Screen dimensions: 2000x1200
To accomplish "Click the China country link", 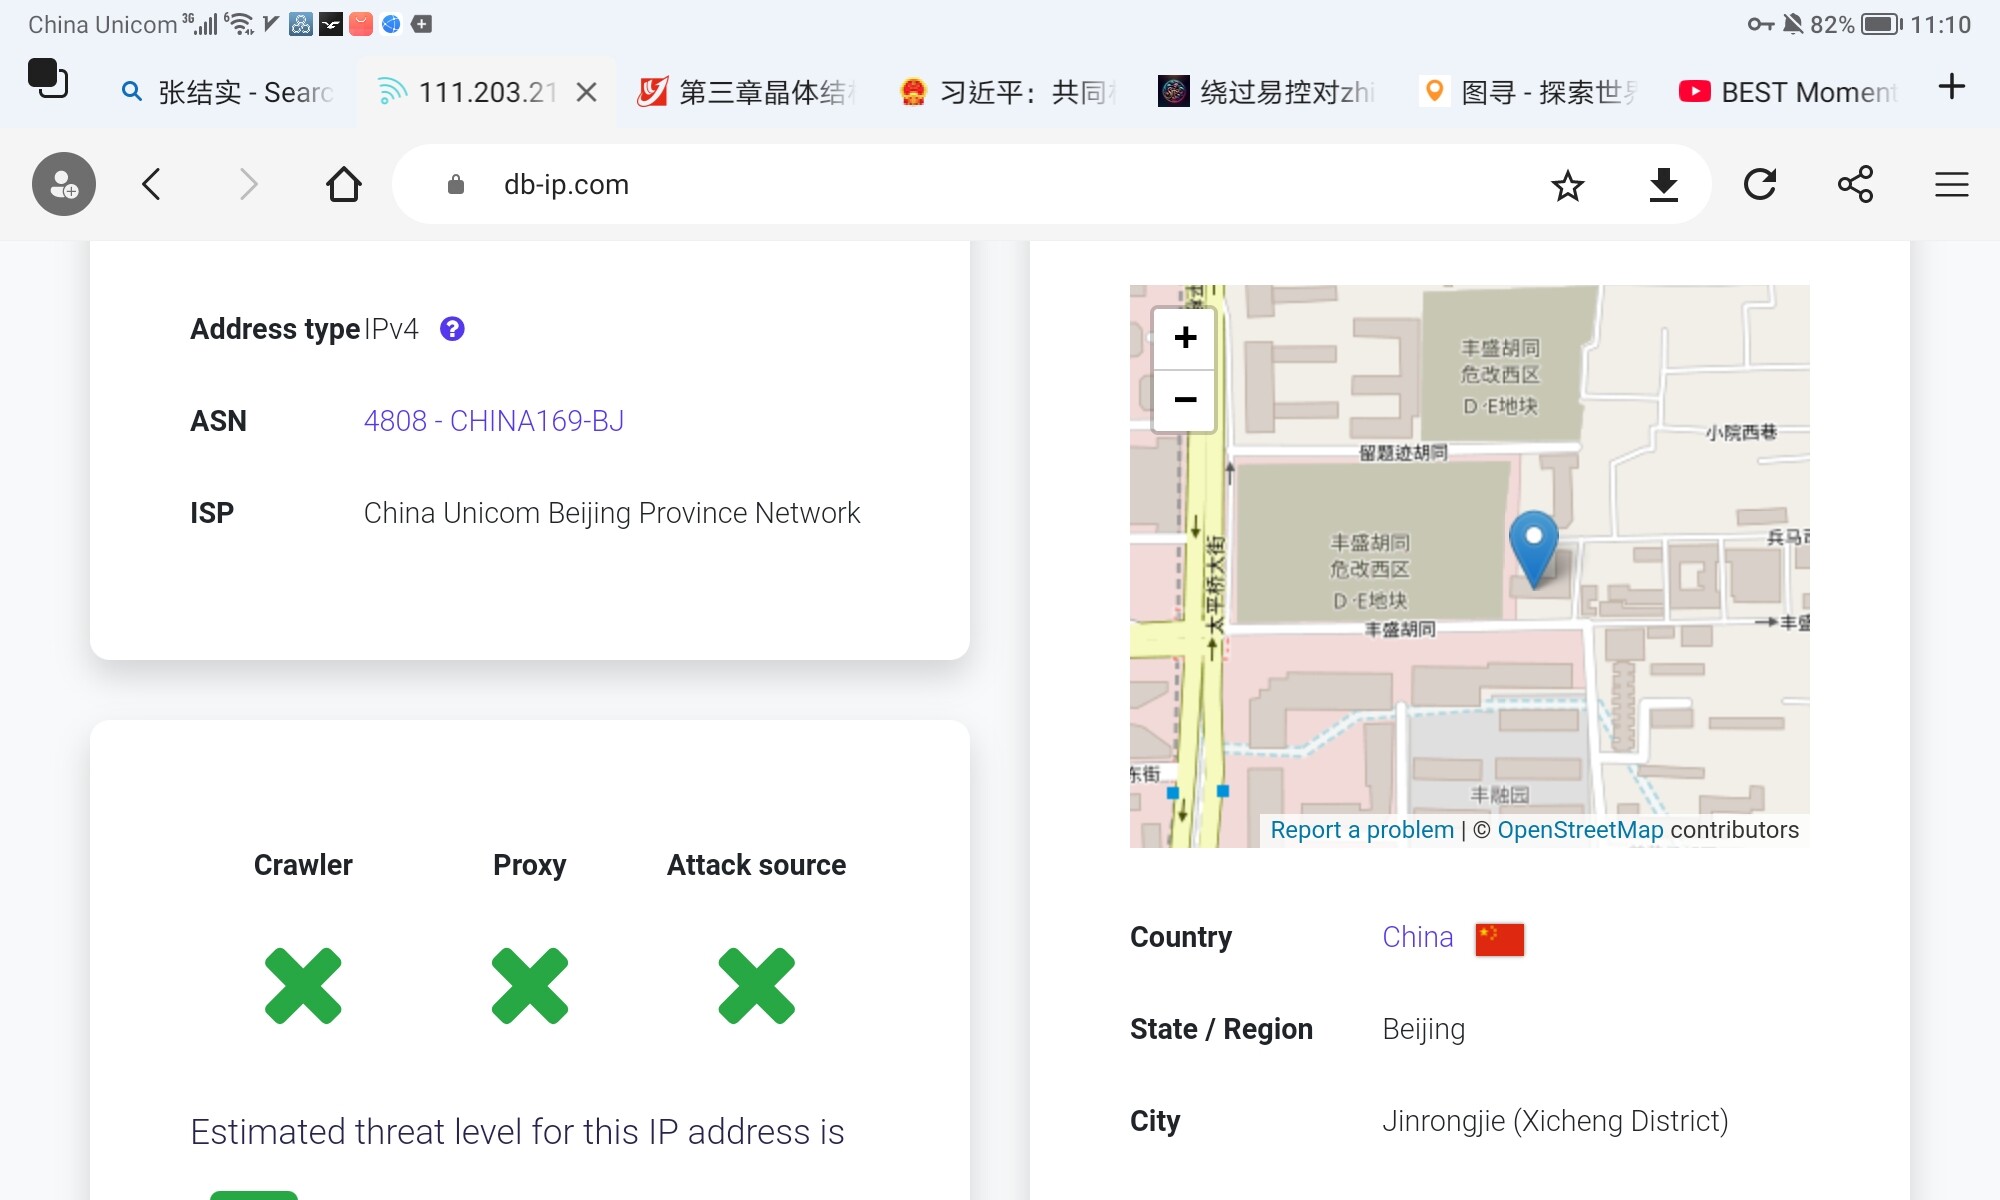I will pos(1417,937).
